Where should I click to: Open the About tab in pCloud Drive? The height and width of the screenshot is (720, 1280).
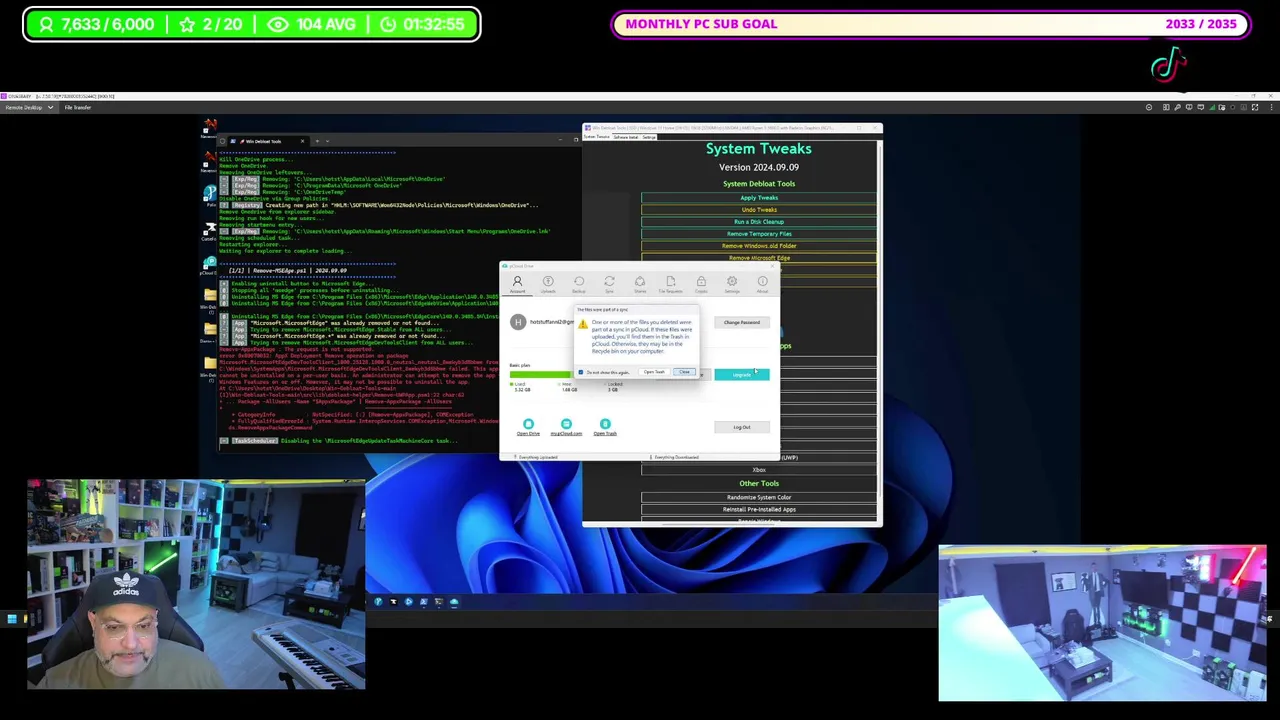(762, 284)
